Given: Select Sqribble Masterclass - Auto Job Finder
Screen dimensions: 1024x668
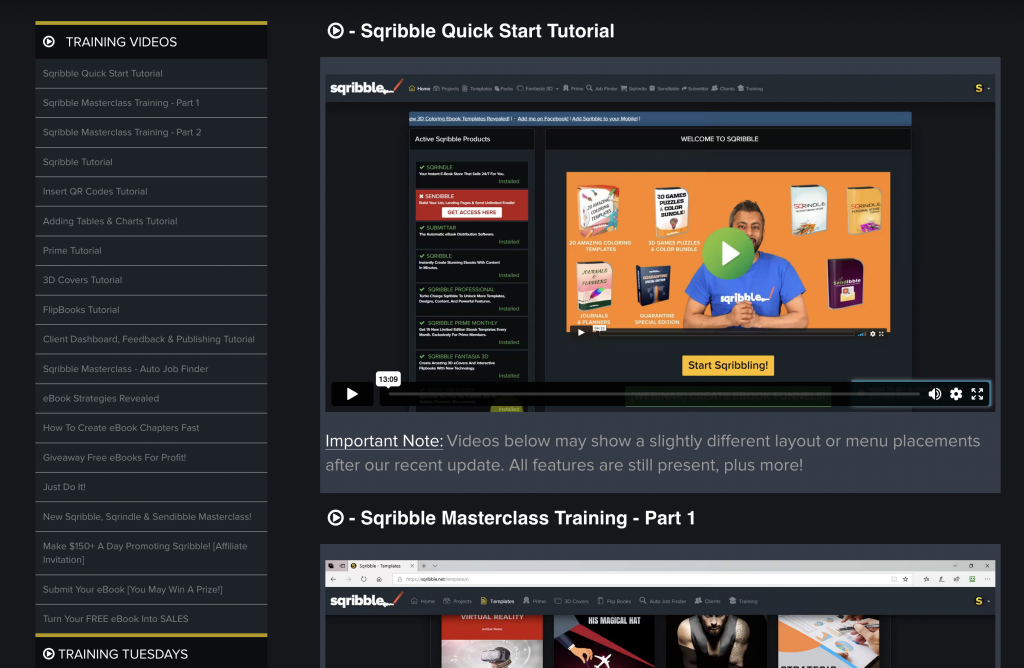Looking at the screenshot, I should point(151,369).
